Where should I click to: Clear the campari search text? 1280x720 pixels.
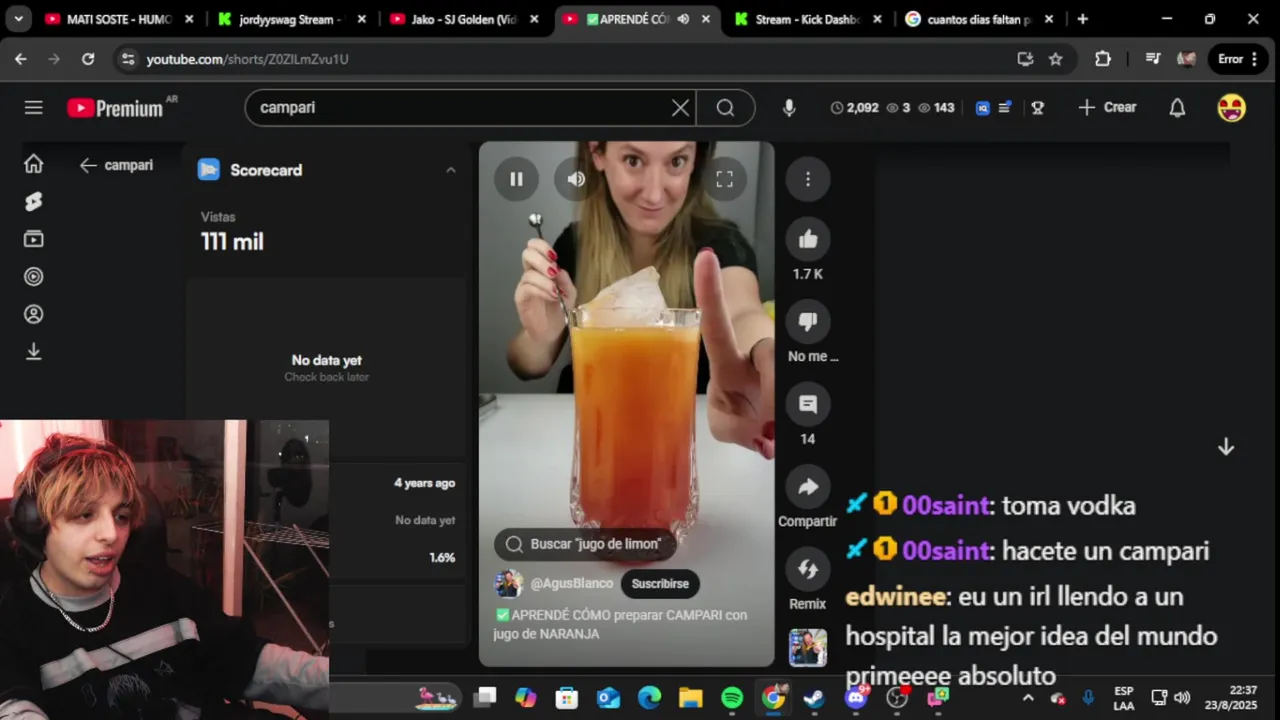click(680, 108)
